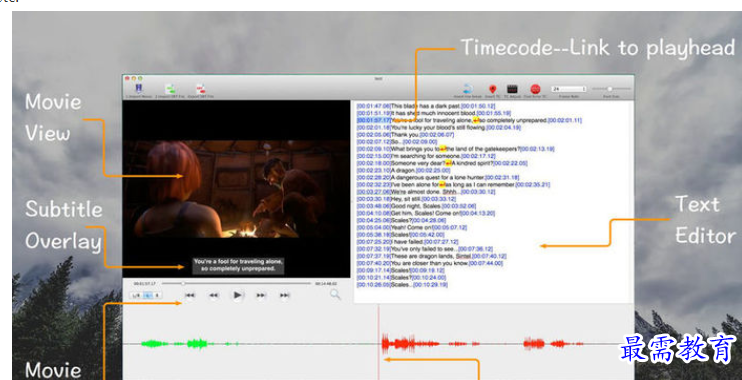This screenshot has width=742, height=380.
Task: Click the subtitle overlay on the video
Action: tap(238, 265)
